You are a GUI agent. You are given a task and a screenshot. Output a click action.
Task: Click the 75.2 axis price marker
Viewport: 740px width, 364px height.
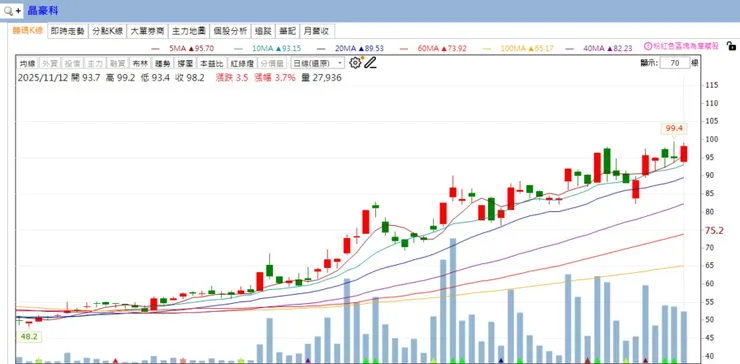point(714,230)
